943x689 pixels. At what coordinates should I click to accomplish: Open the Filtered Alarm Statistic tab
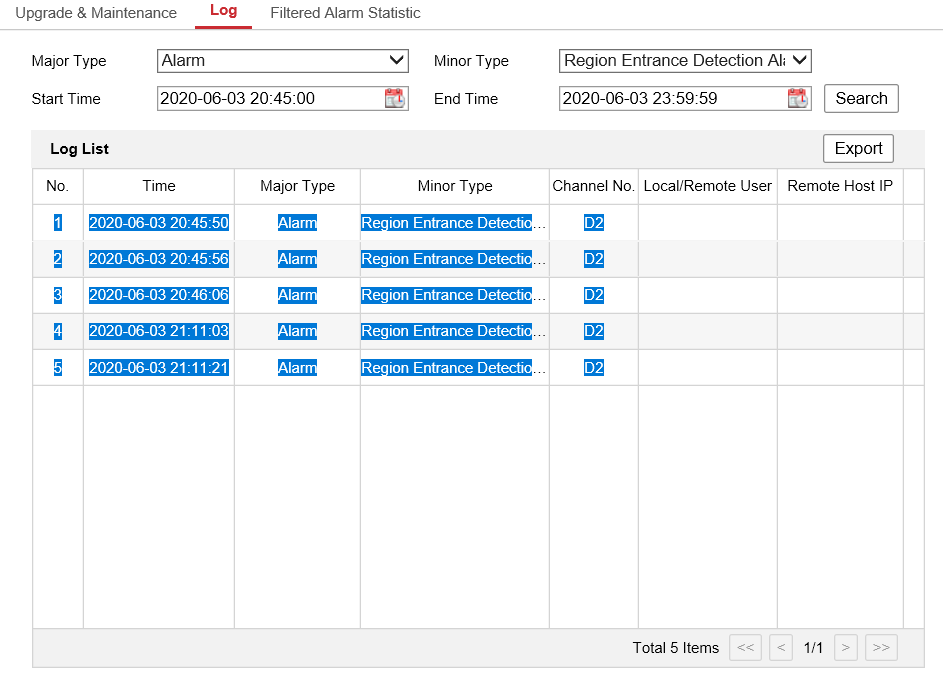pyautogui.click(x=345, y=13)
